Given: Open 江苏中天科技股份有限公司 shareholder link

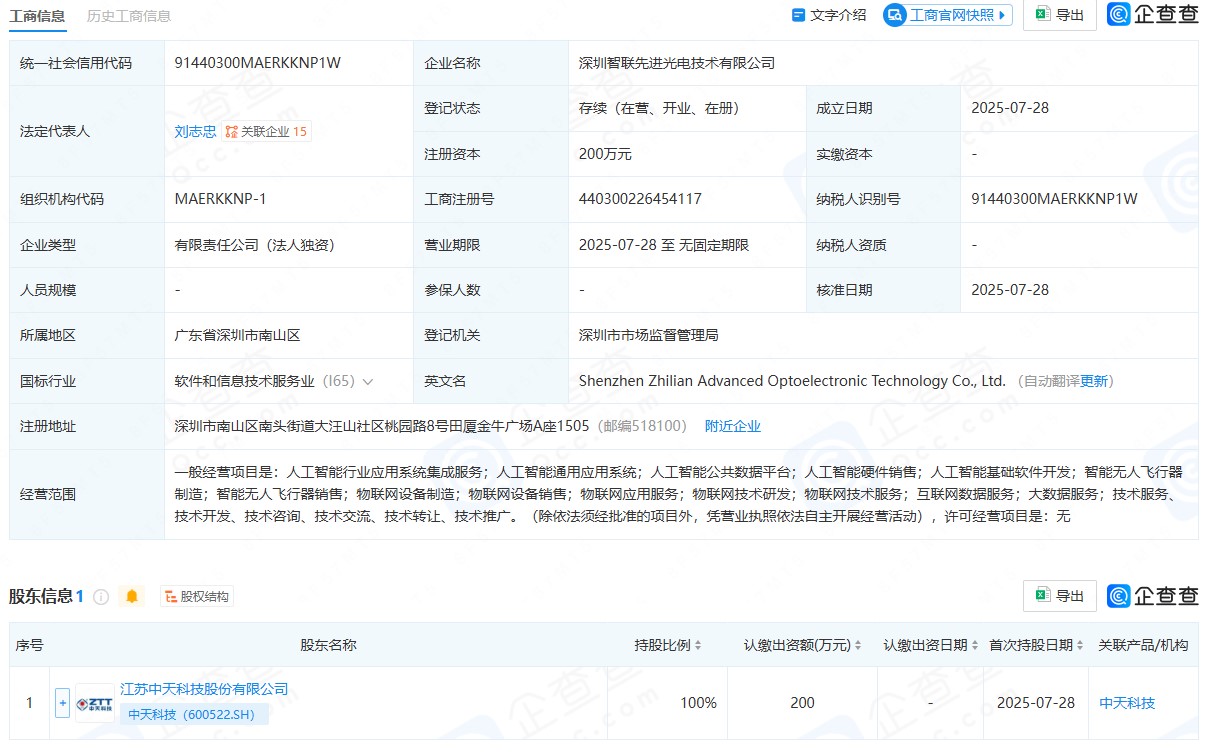Looking at the screenshot, I should coord(204,689).
